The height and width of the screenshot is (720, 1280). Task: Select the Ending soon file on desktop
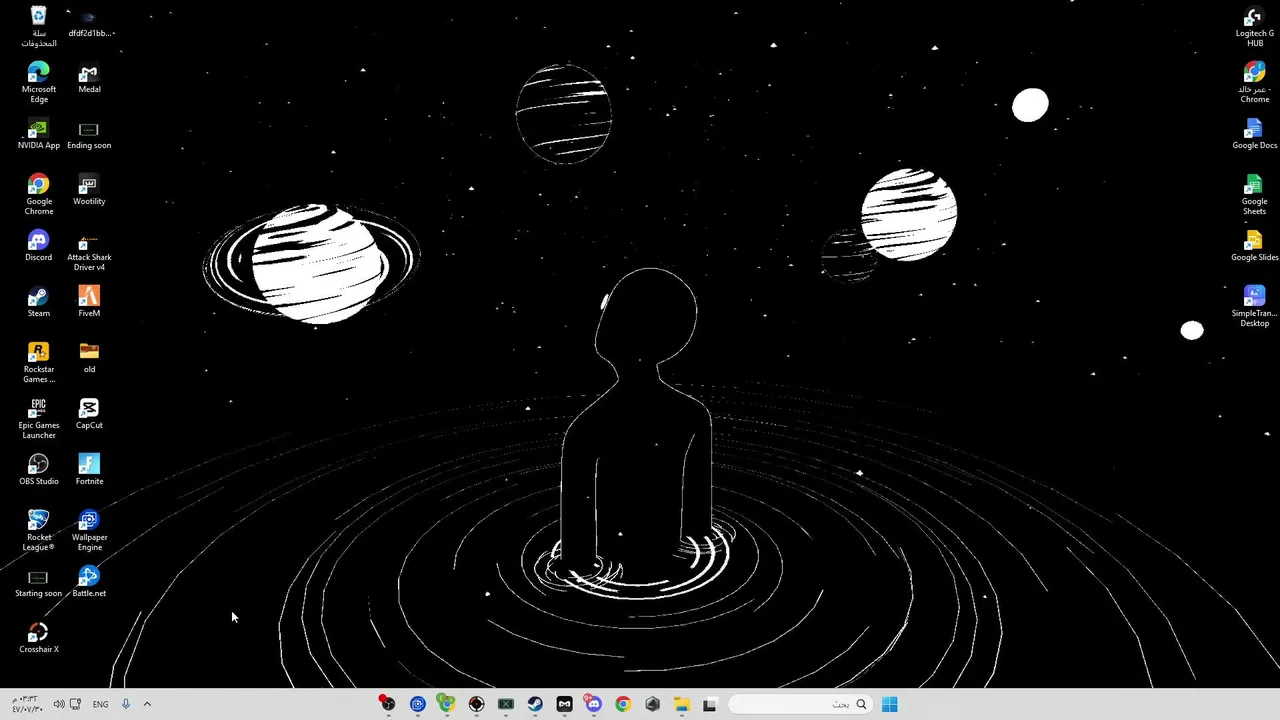point(89,135)
